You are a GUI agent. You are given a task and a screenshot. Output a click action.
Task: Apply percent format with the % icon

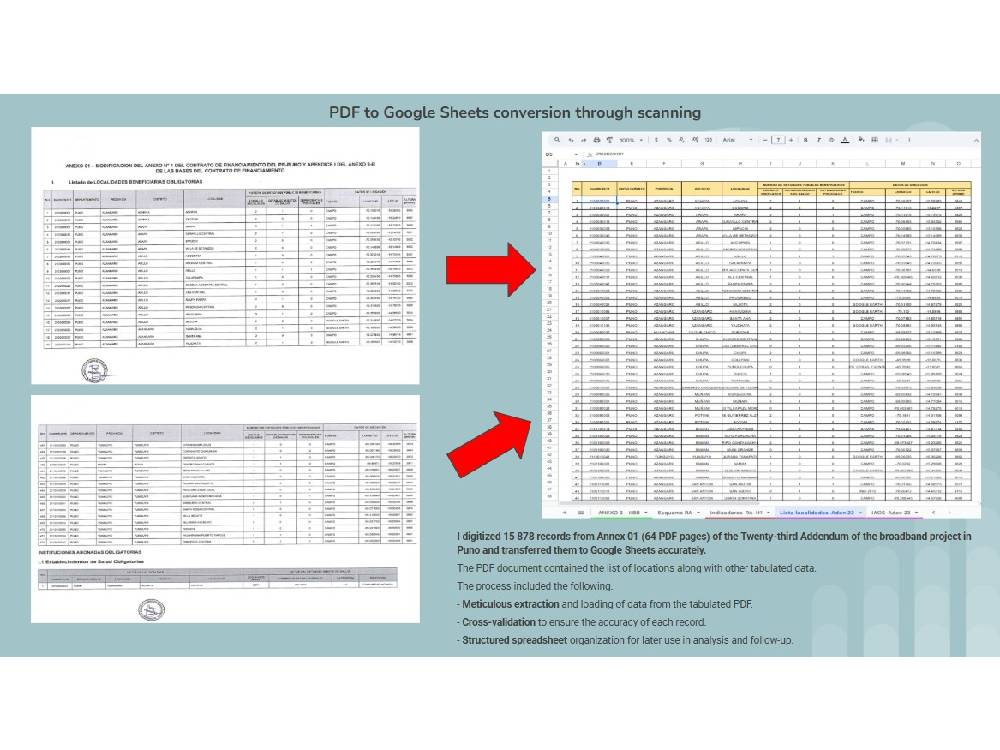[x=669, y=140]
